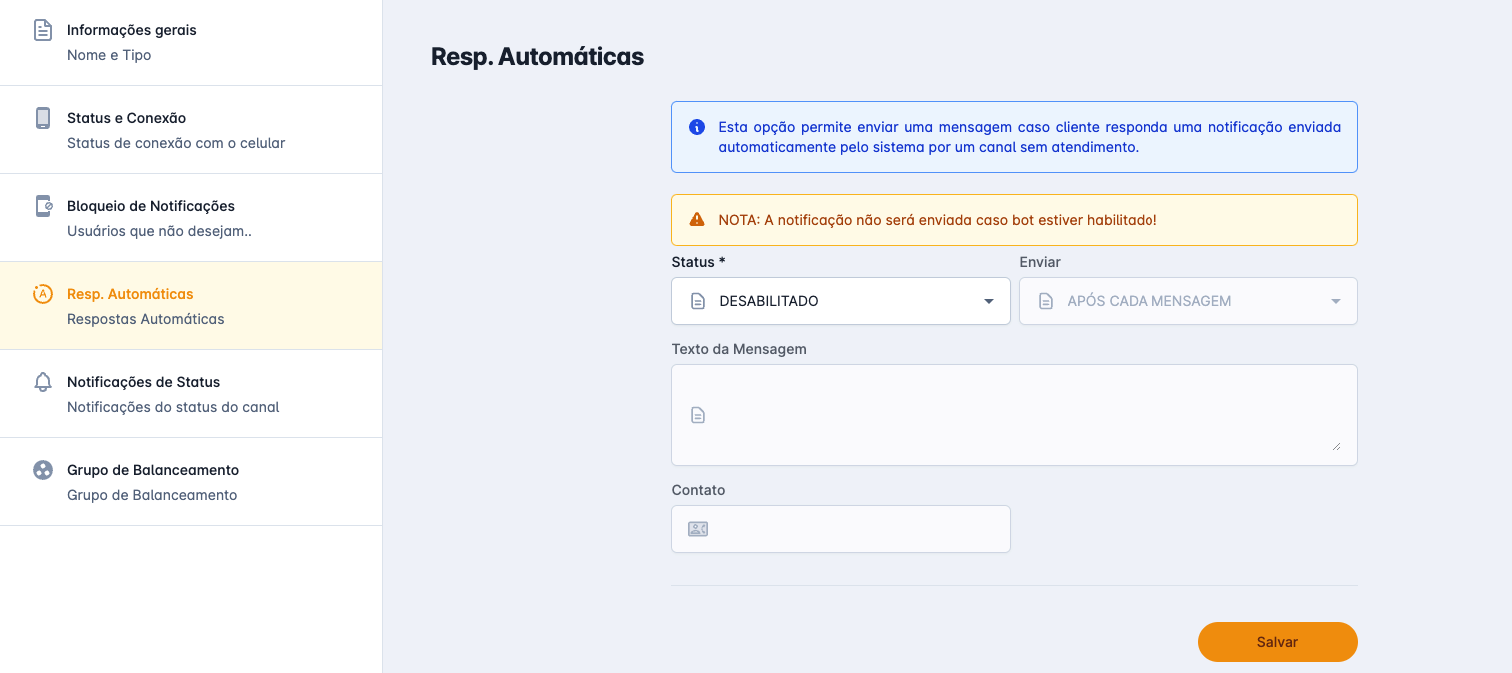Click the contact card icon in Contato field

[697, 528]
